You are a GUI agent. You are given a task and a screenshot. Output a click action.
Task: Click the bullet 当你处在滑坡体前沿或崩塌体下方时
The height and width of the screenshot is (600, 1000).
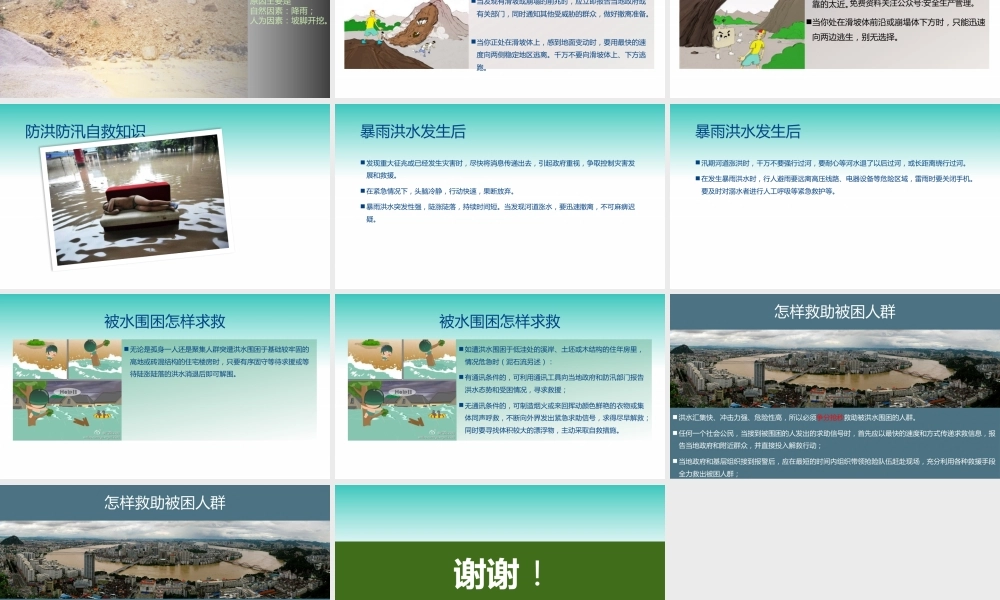tap(897, 29)
